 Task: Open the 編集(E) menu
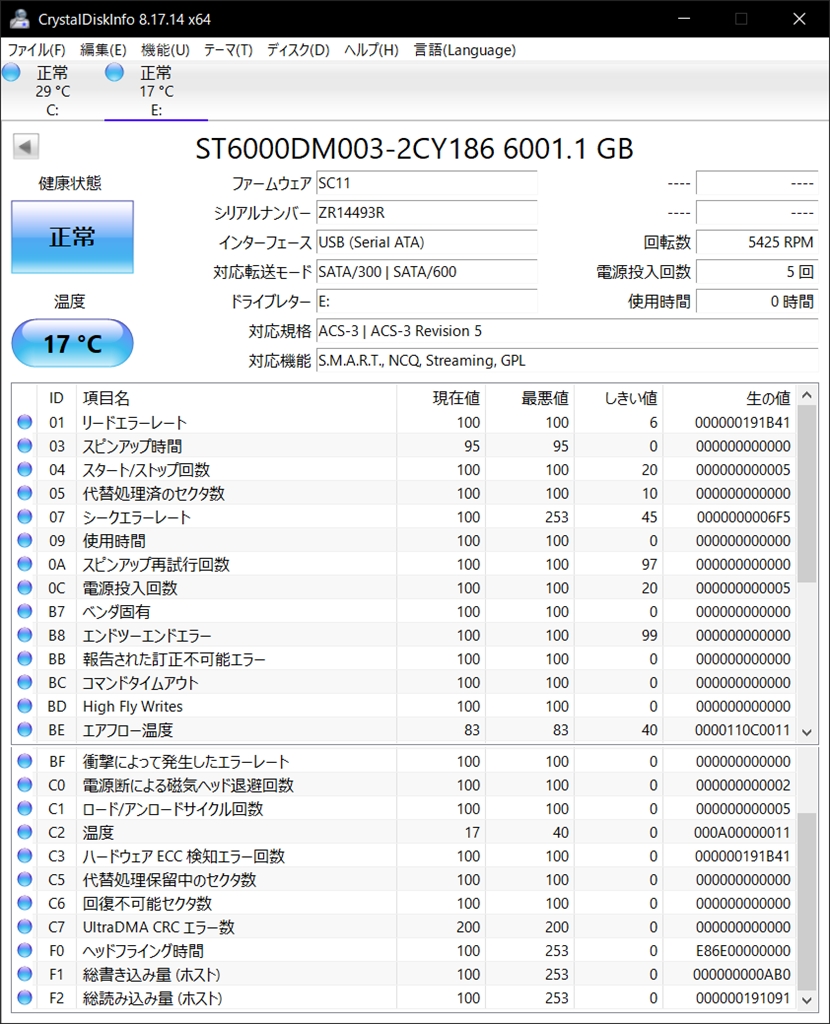[x=103, y=50]
